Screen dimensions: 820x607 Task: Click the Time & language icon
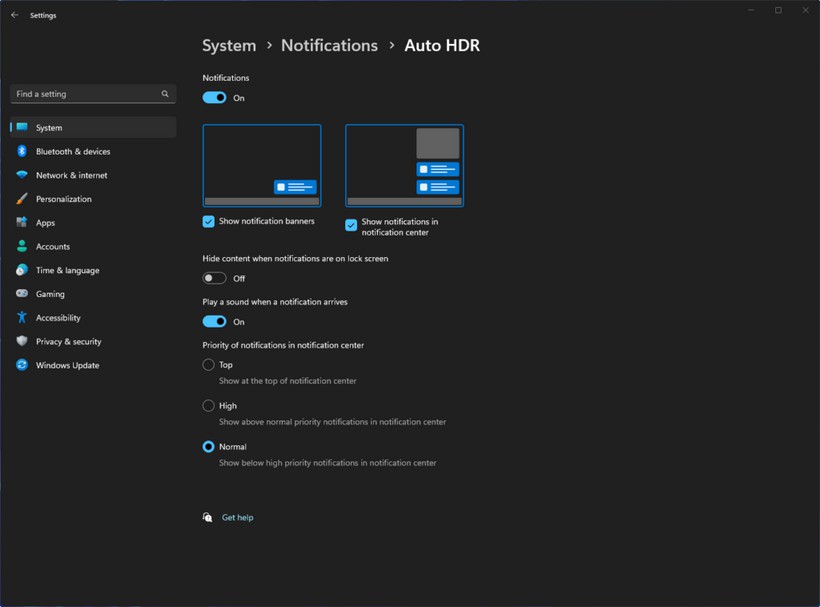point(22,270)
